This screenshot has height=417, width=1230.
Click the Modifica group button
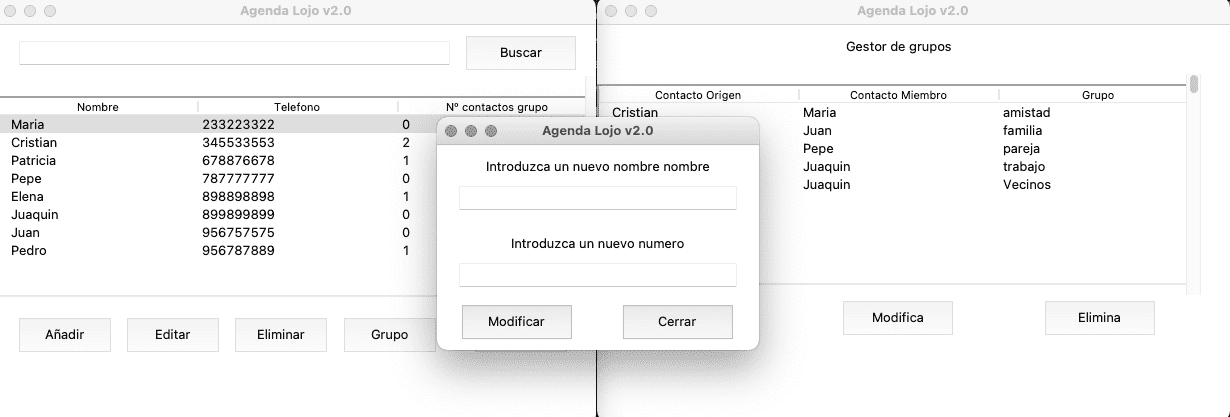tap(897, 318)
